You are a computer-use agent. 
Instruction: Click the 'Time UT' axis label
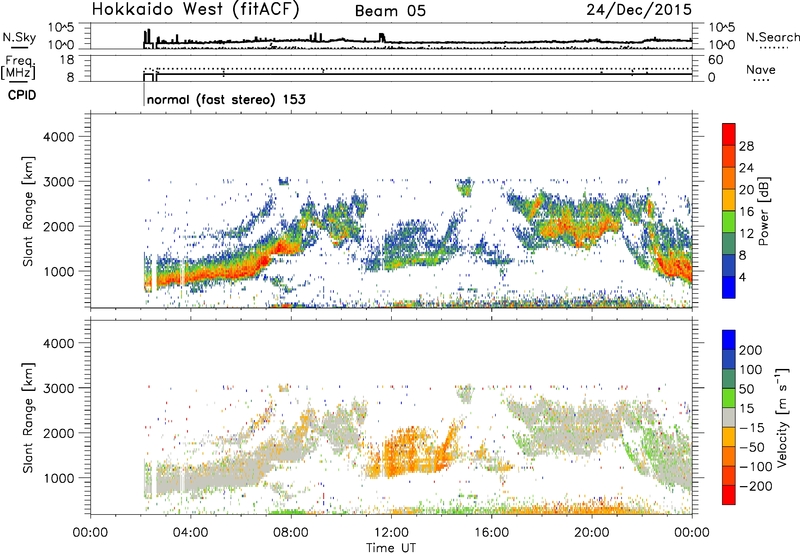pyautogui.click(x=391, y=548)
